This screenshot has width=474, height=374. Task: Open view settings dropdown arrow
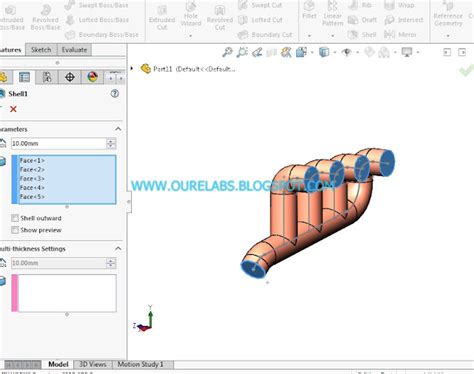pos(417,52)
